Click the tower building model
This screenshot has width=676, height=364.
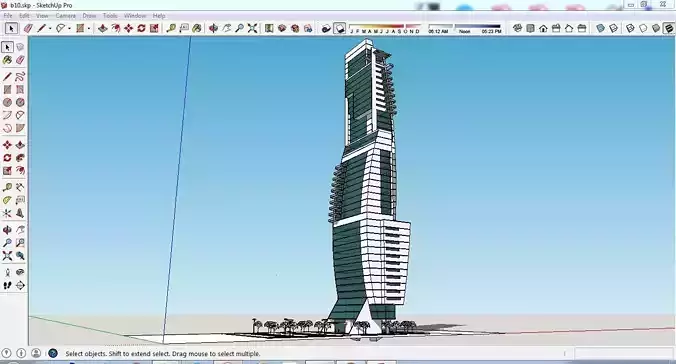tap(369, 190)
